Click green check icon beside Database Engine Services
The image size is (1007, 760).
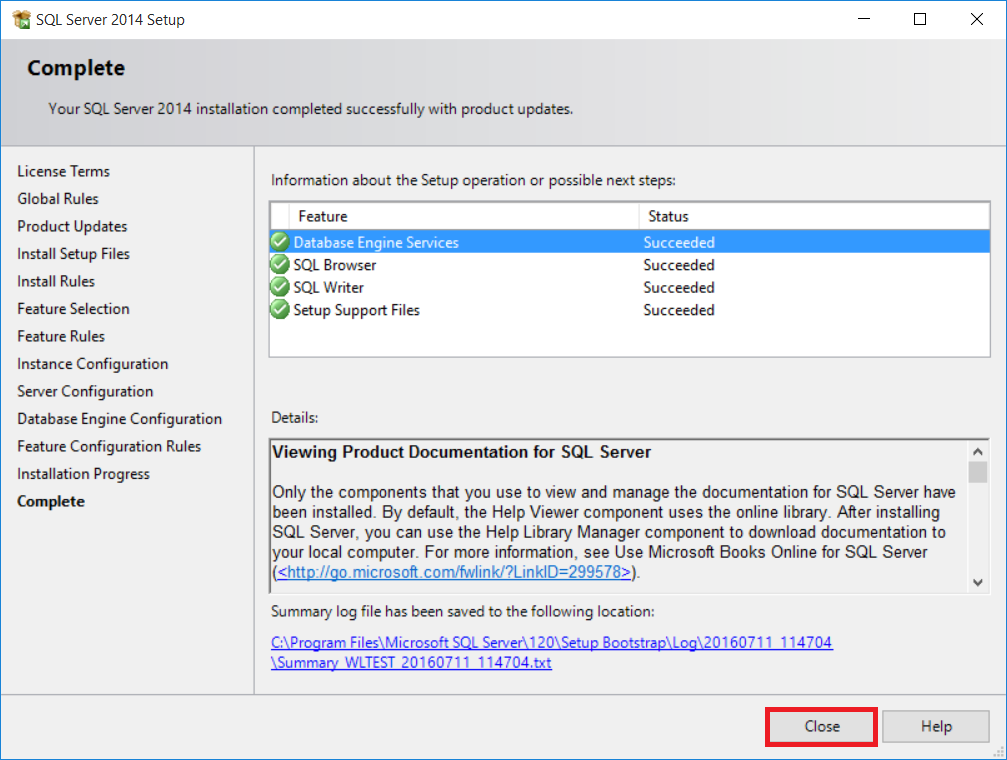coord(280,242)
